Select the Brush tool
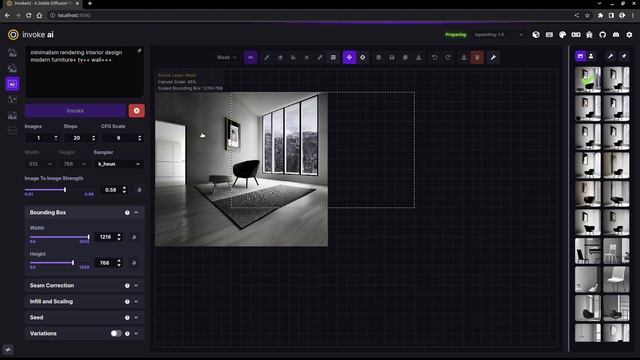640x360 pixels. click(267, 58)
